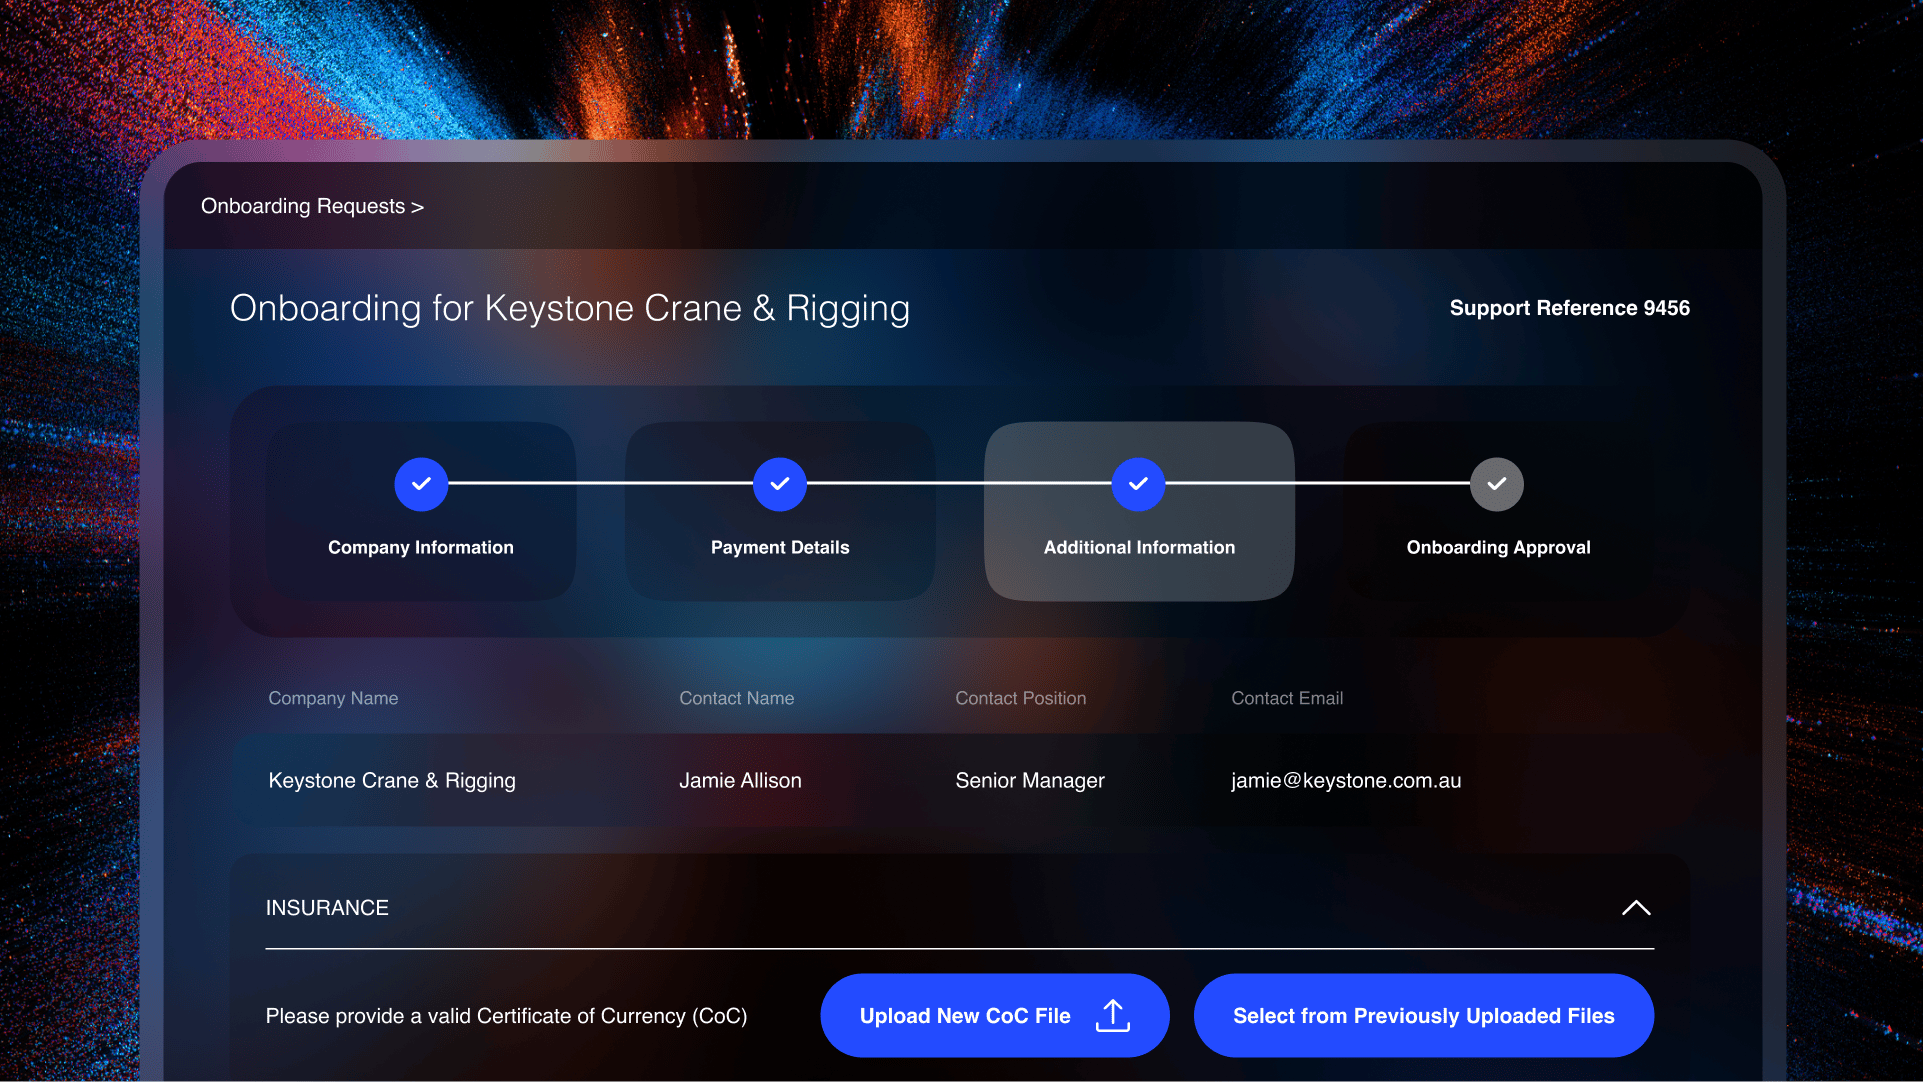Click the Support Reference 9456 text

point(1569,308)
